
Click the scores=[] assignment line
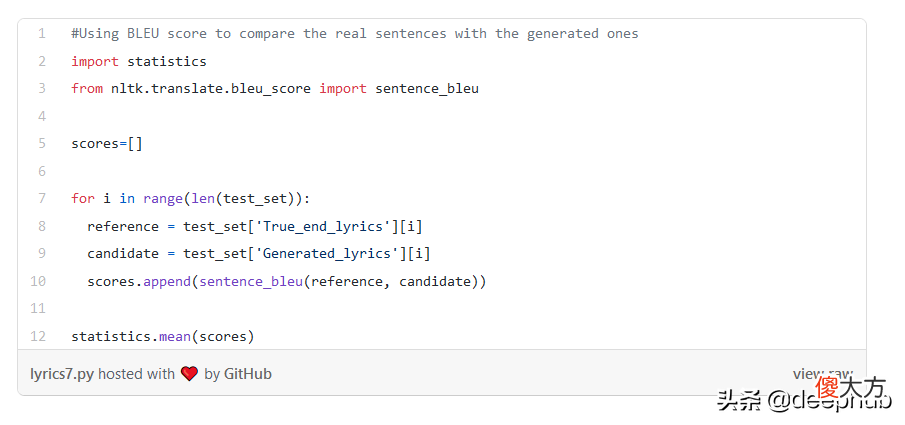click(107, 144)
